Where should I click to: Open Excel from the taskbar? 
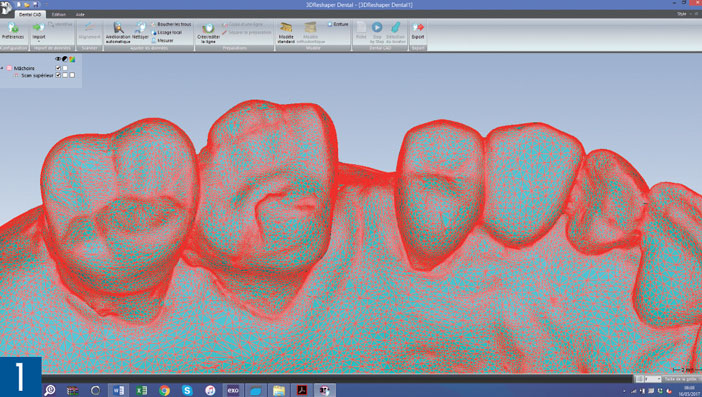click(141, 390)
